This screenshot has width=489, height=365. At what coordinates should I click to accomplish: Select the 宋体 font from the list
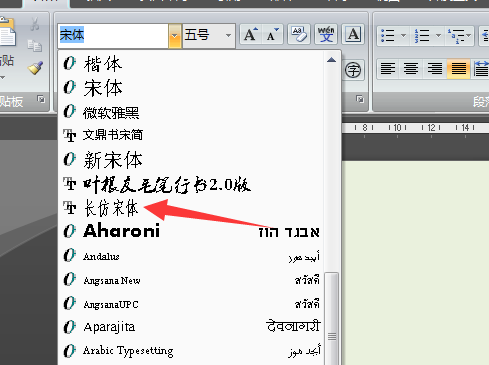point(192,88)
